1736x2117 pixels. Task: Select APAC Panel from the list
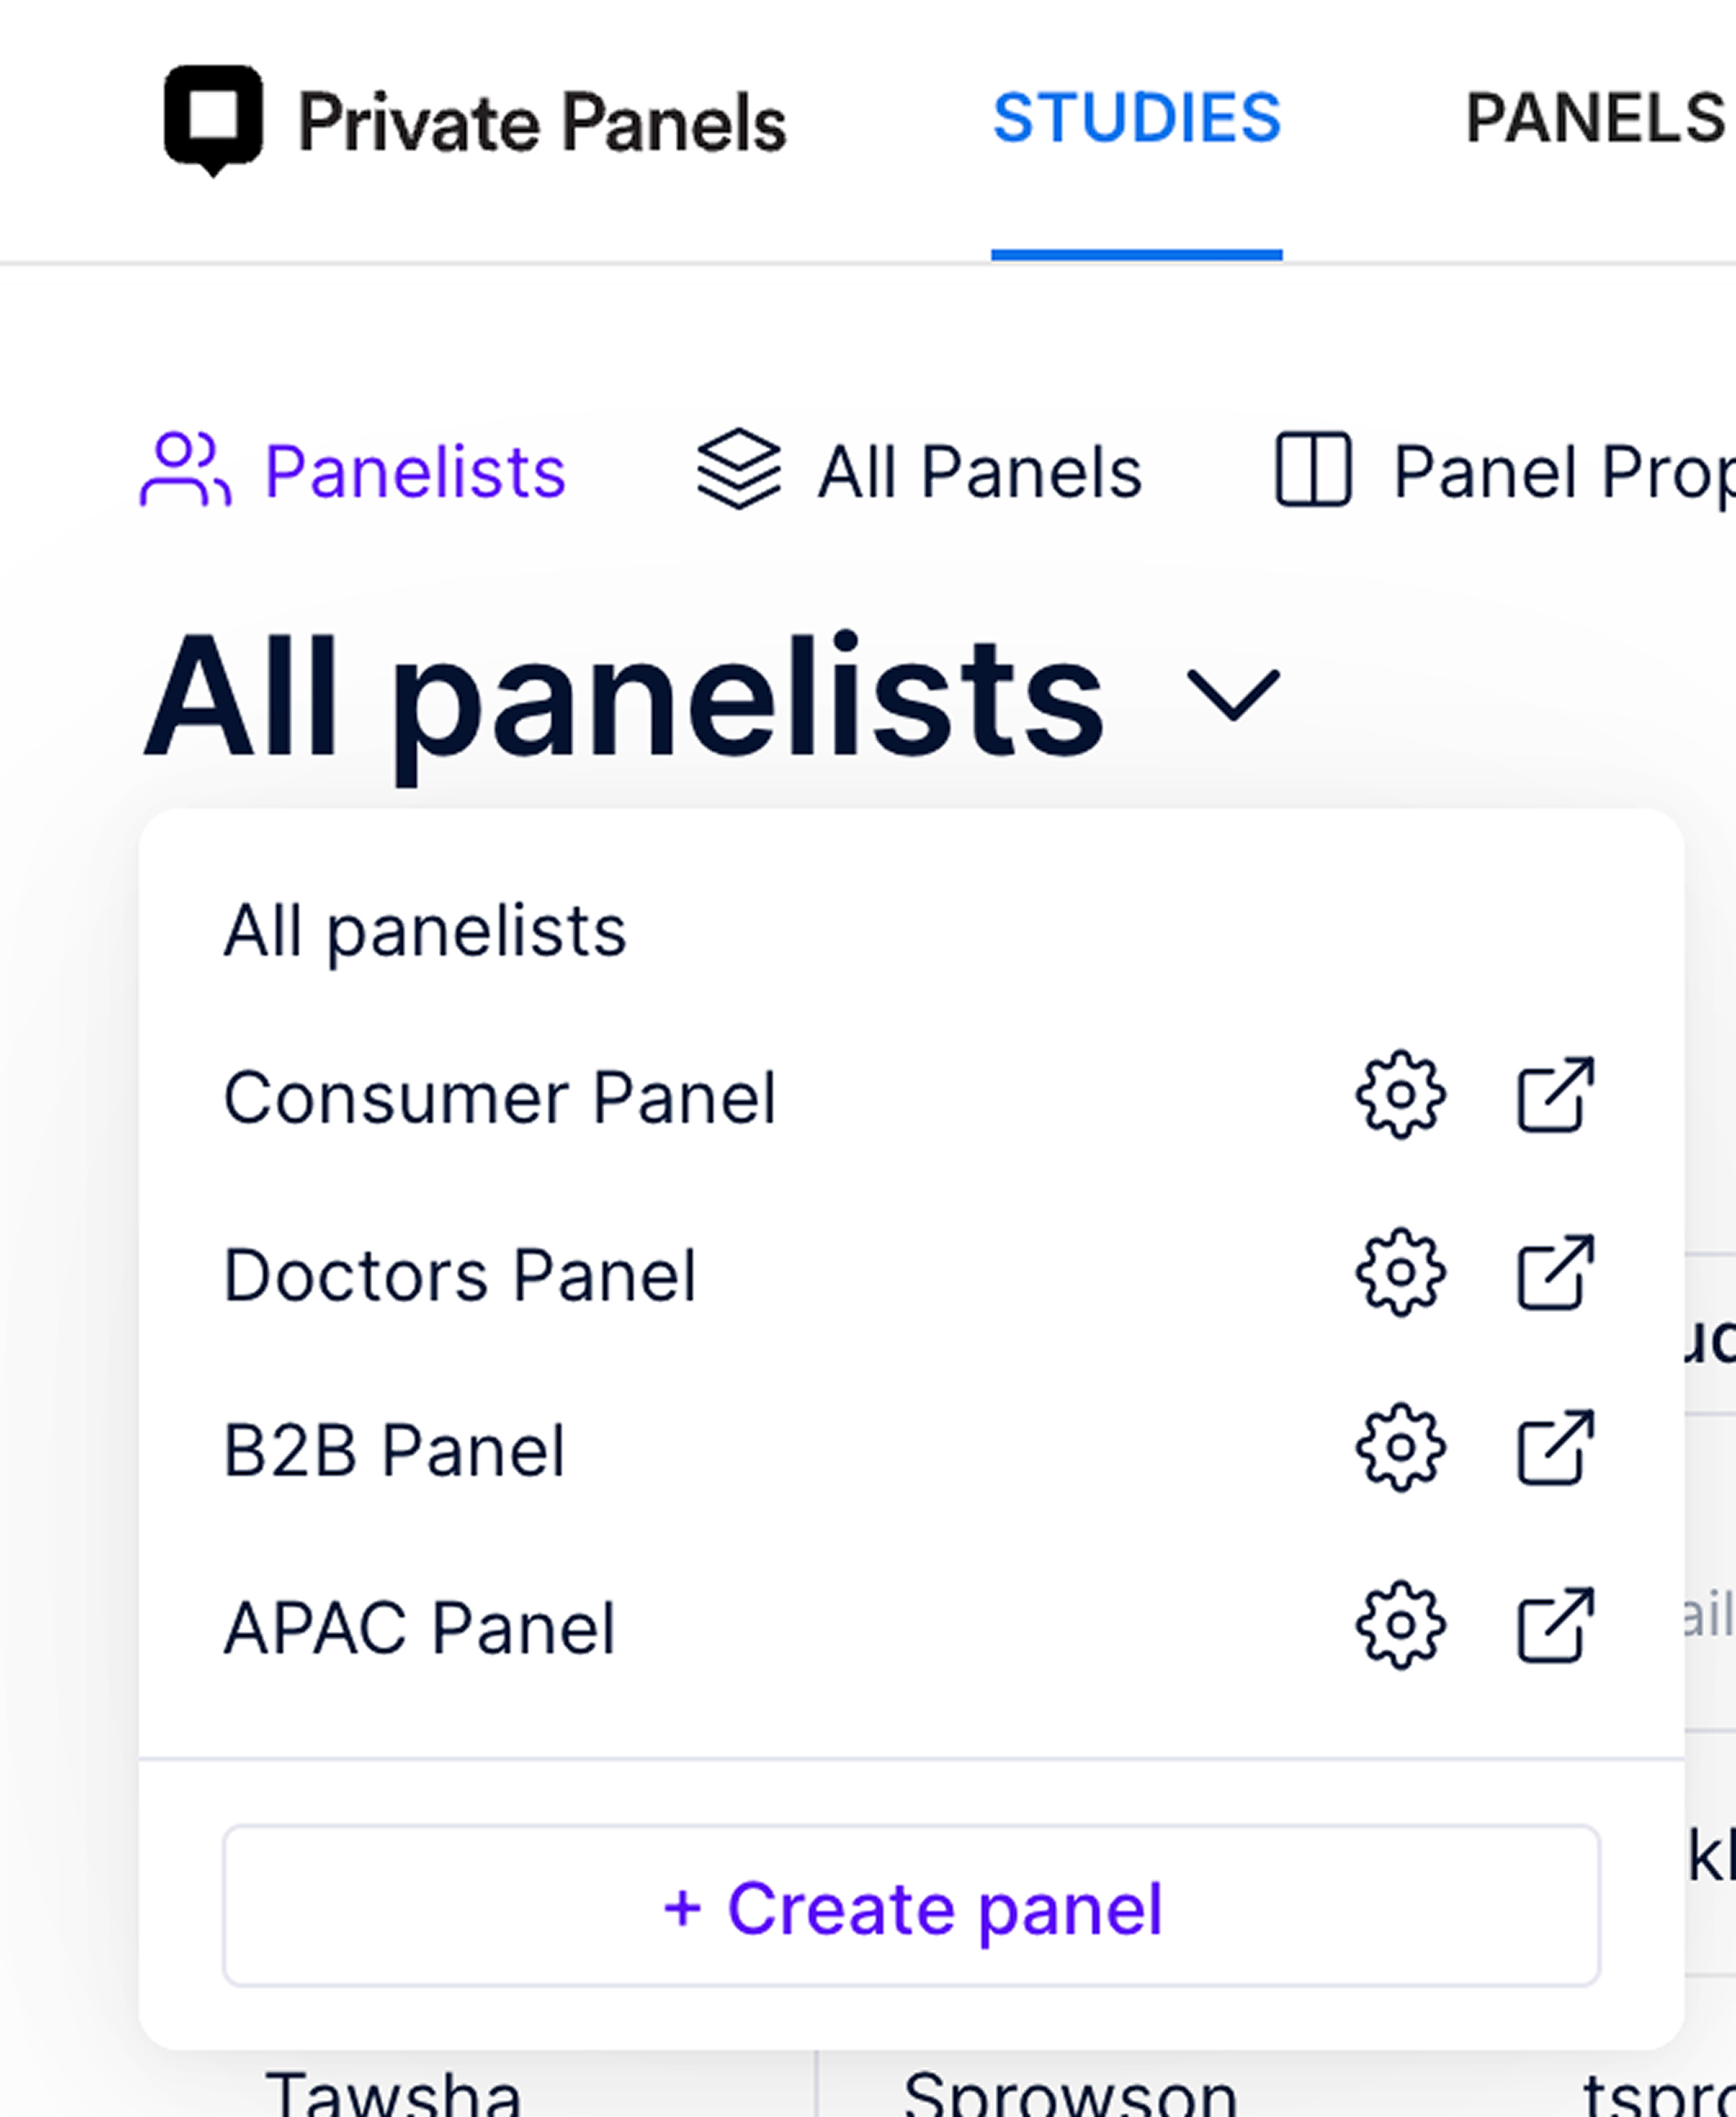pos(418,1627)
